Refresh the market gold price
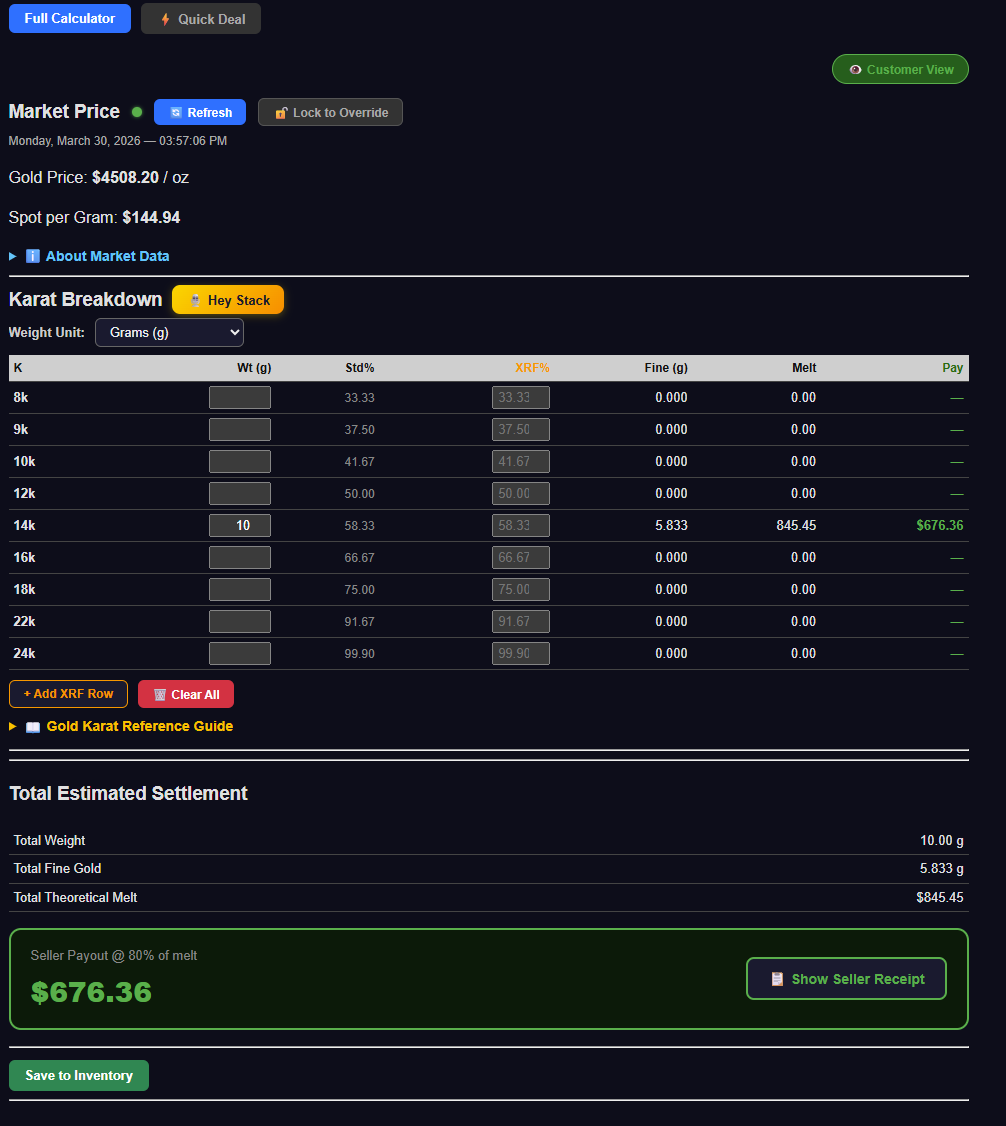 (x=200, y=113)
